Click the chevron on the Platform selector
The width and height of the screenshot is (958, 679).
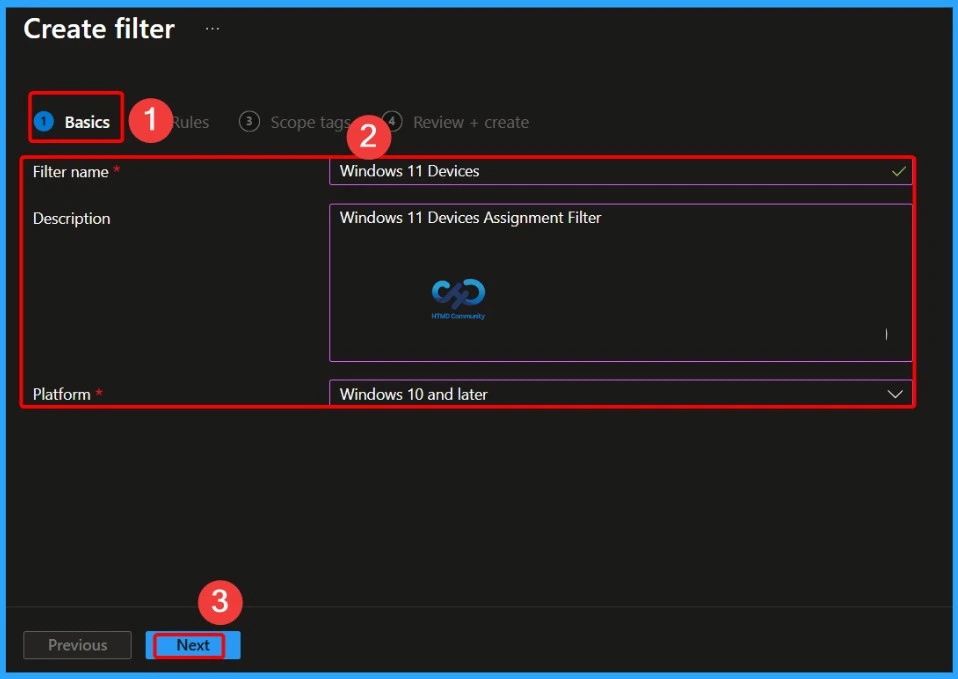coord(897,393)
